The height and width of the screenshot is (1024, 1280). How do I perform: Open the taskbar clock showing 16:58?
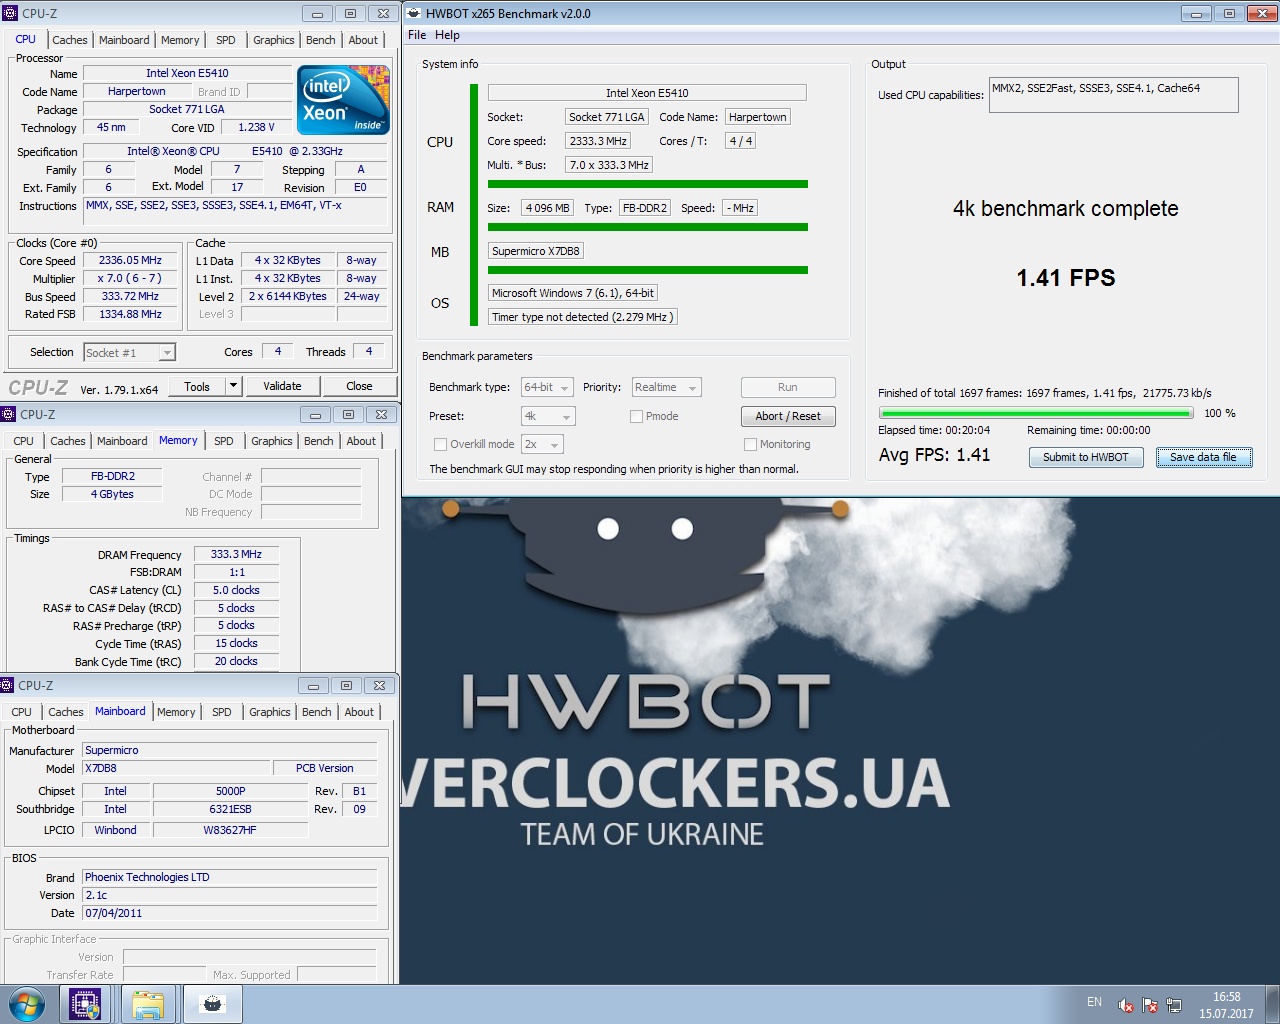pyautogui.click(x=1226, y=1005)
